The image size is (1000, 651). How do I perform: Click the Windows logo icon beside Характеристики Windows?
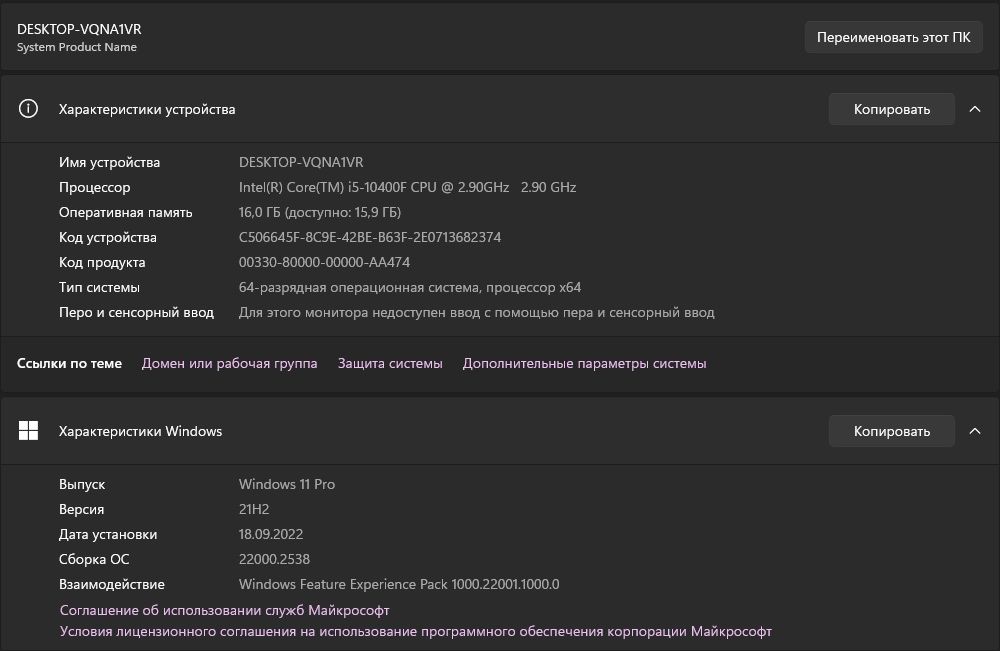pos(29,431)
